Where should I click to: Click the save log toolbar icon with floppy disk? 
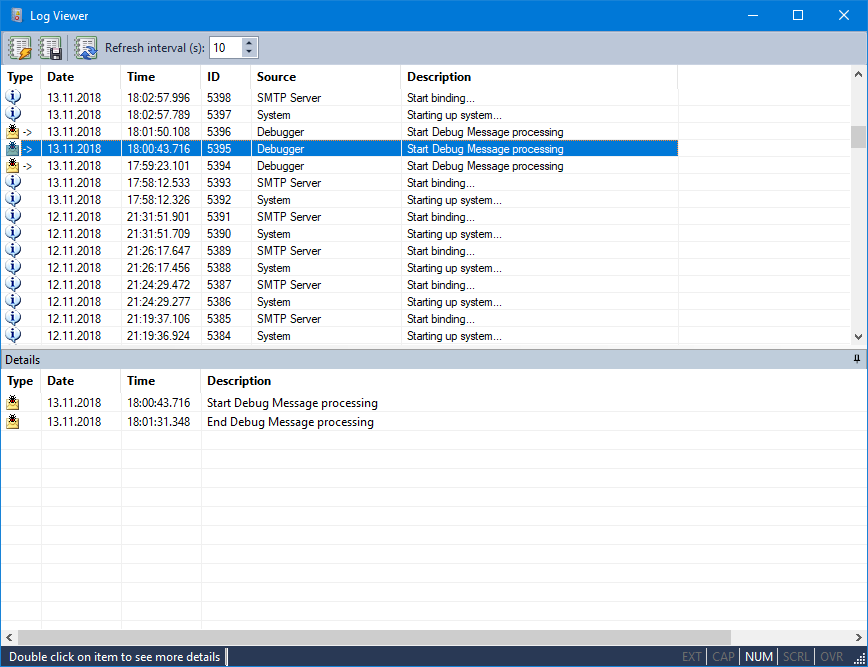point(50,48)
